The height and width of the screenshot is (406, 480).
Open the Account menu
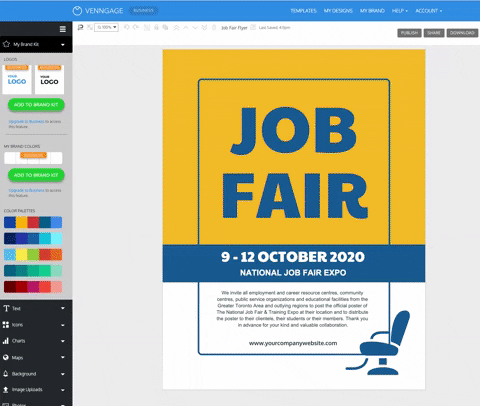tap(429, 11)
